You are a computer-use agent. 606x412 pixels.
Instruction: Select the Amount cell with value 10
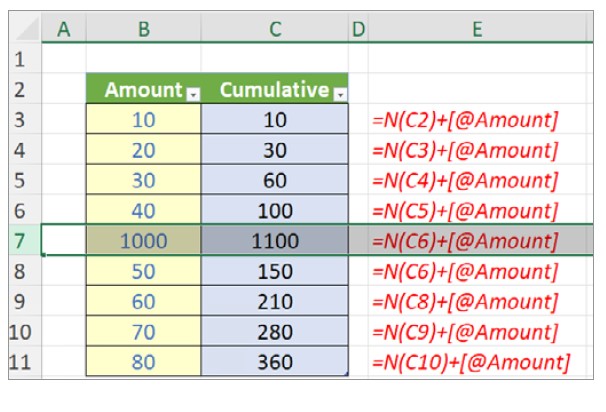pyautogui.click(x=143, y=121)
